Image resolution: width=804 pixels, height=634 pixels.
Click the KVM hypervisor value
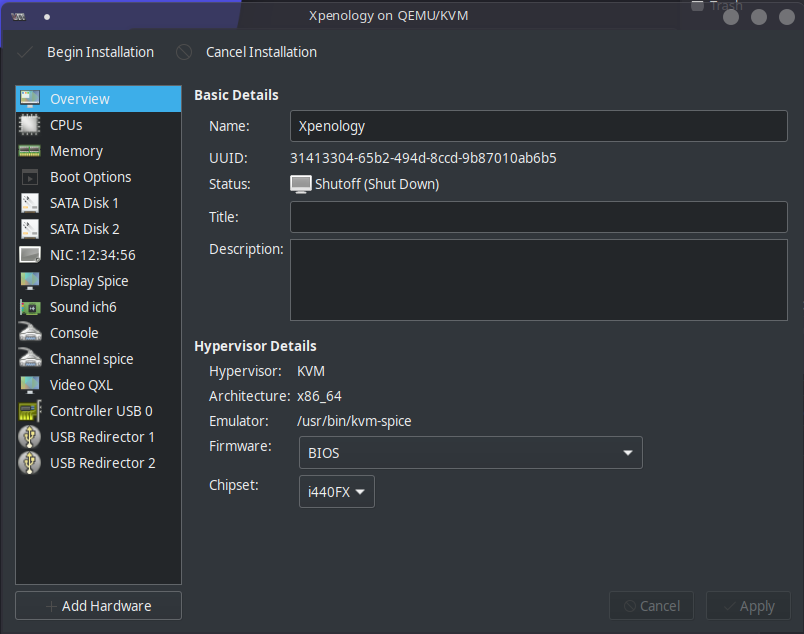pyautogui.click(x=311, y=371)
